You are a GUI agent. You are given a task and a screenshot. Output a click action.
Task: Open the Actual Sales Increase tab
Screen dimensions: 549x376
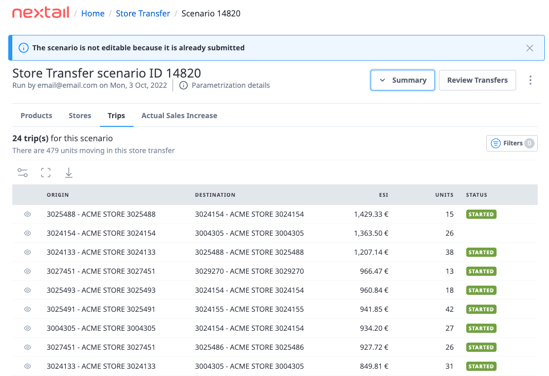(179, 116)
